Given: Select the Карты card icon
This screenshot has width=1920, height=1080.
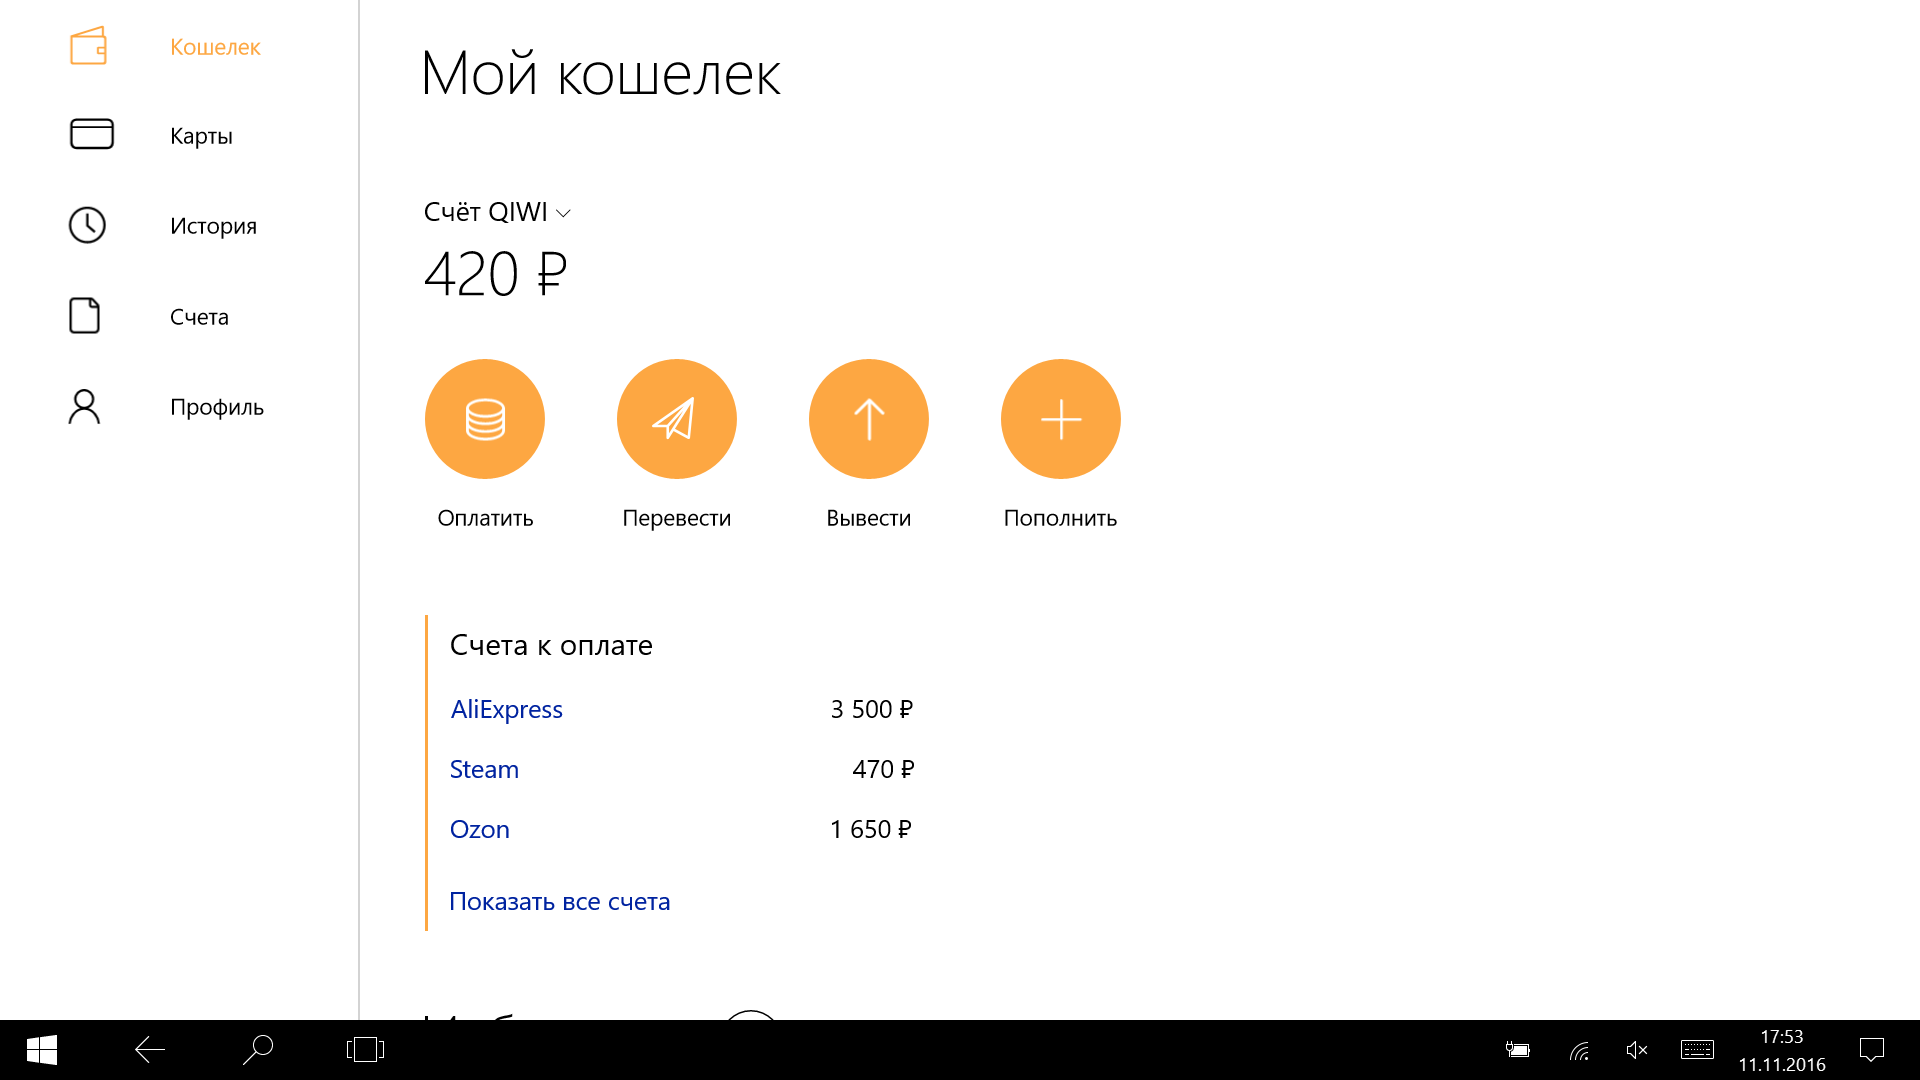Looking at the screenshot, I should click(91, 134).
